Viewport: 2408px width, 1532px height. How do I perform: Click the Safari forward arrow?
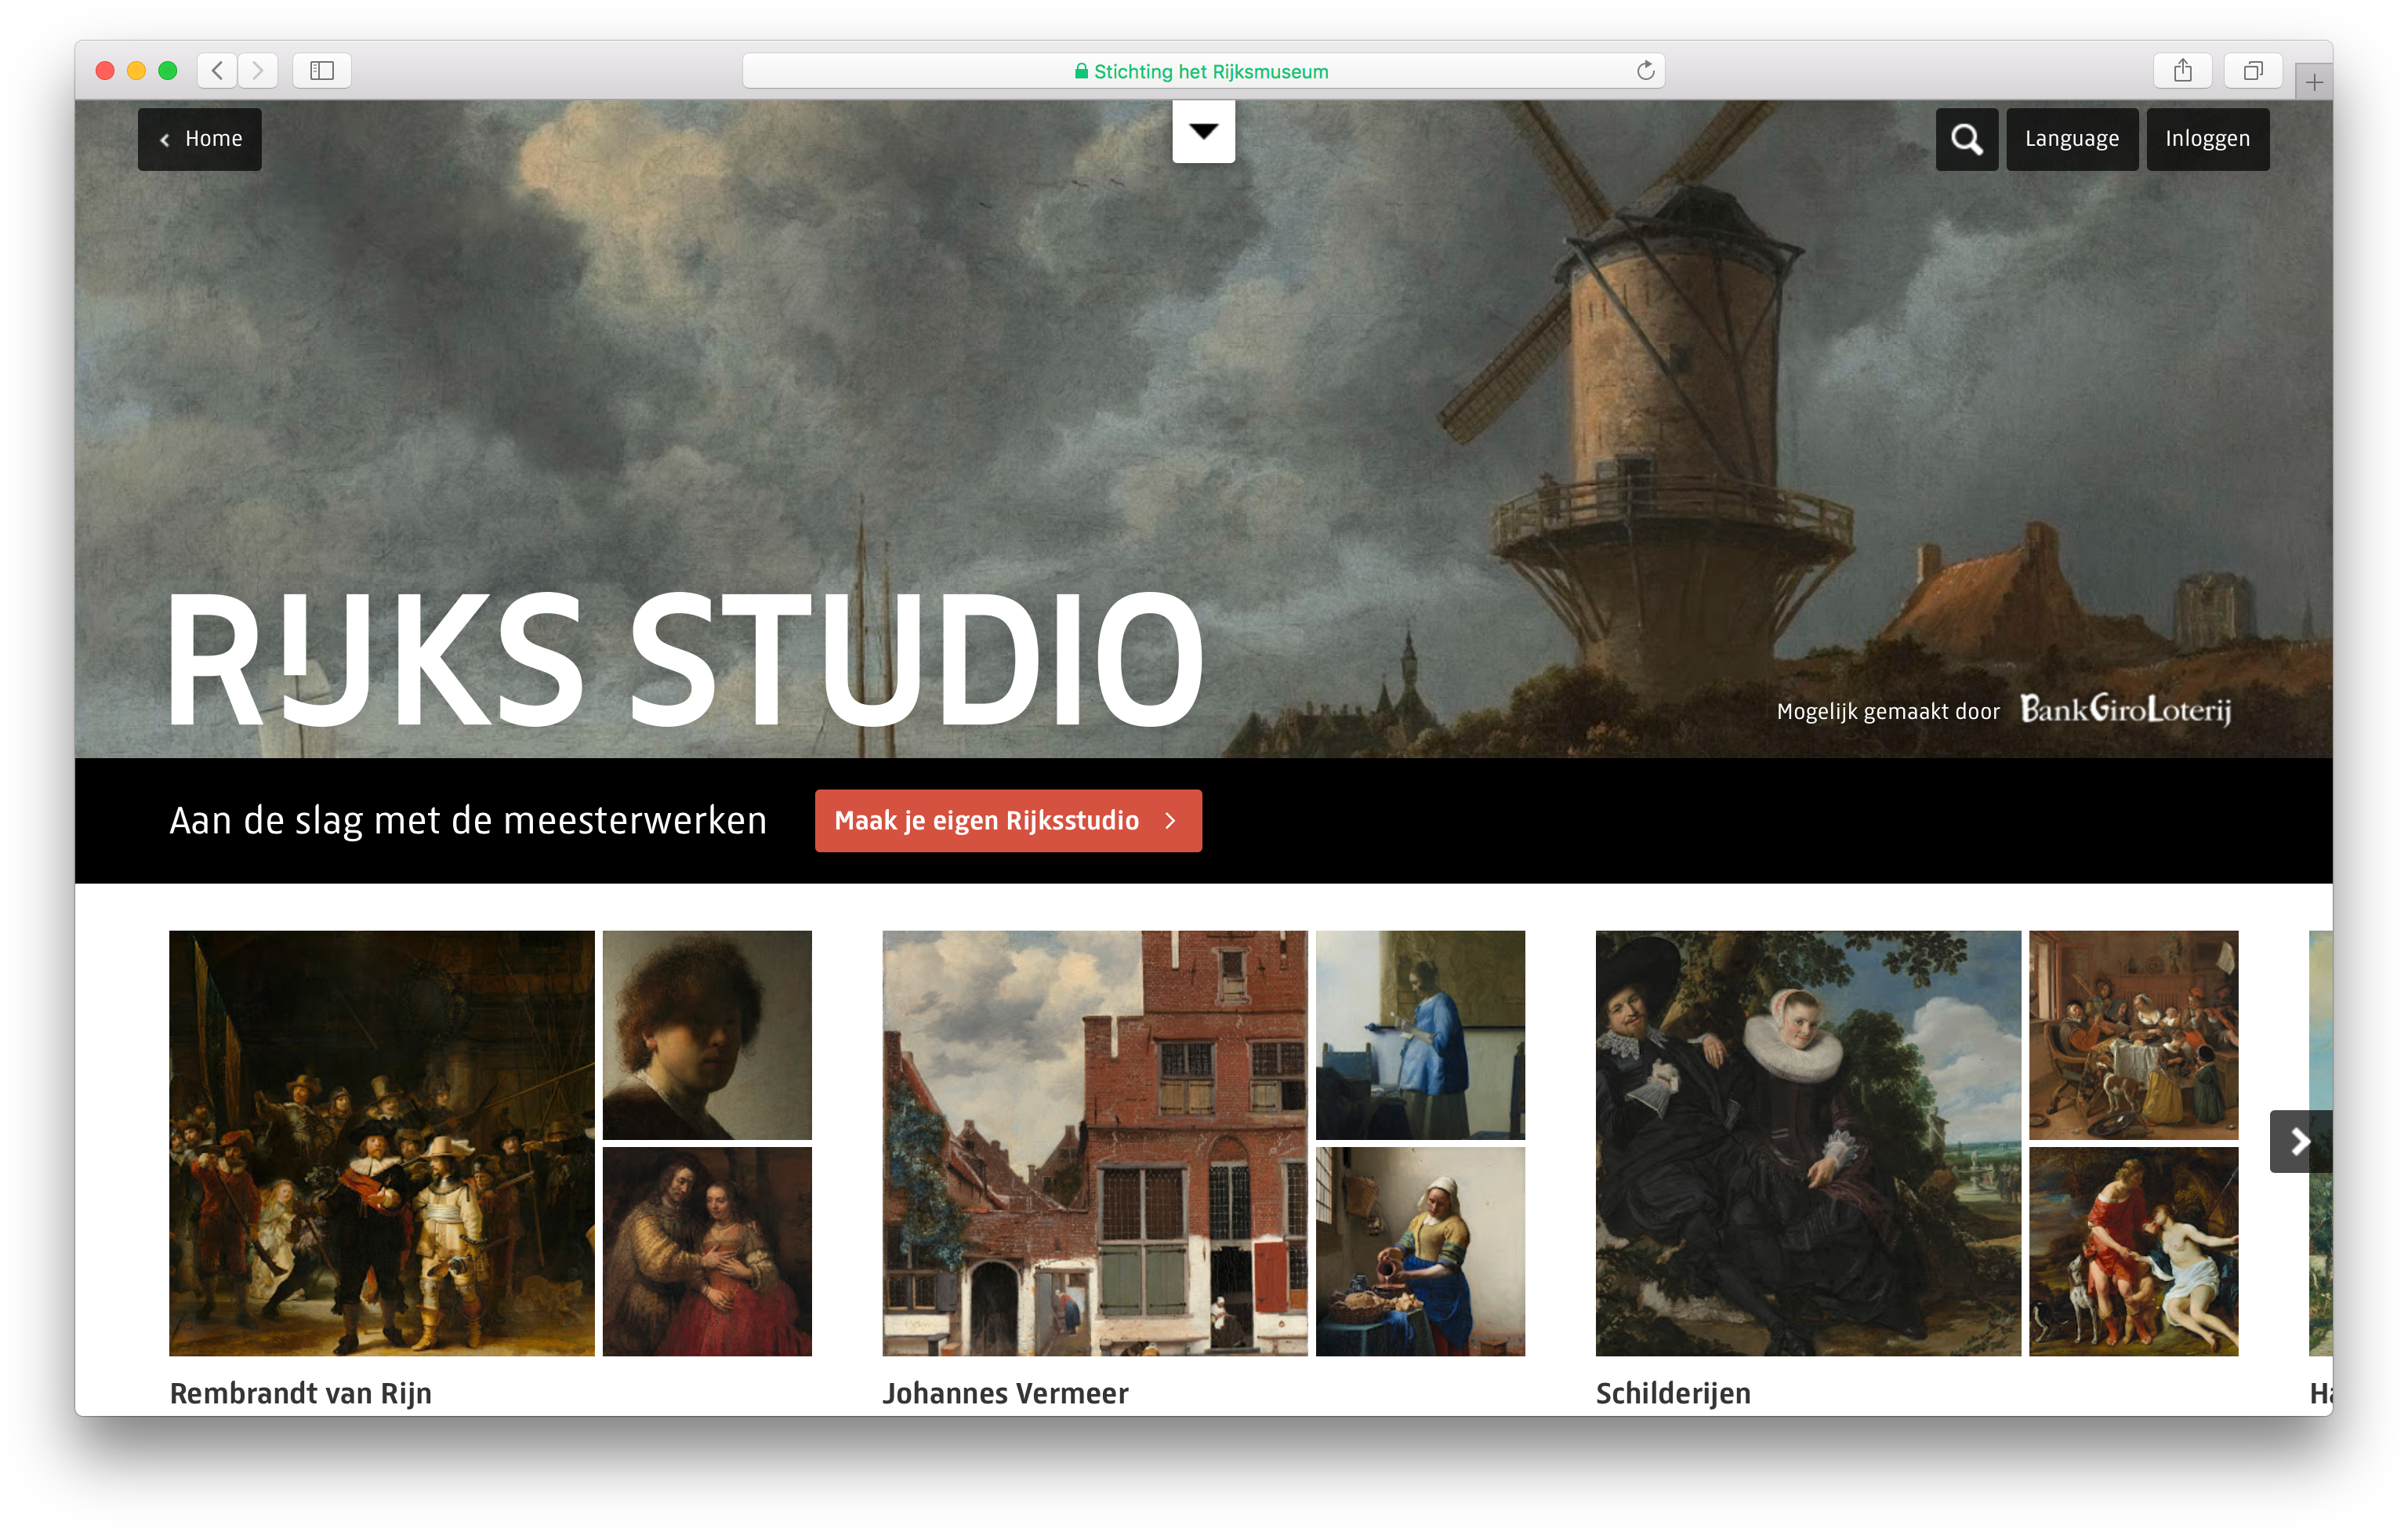257,71
